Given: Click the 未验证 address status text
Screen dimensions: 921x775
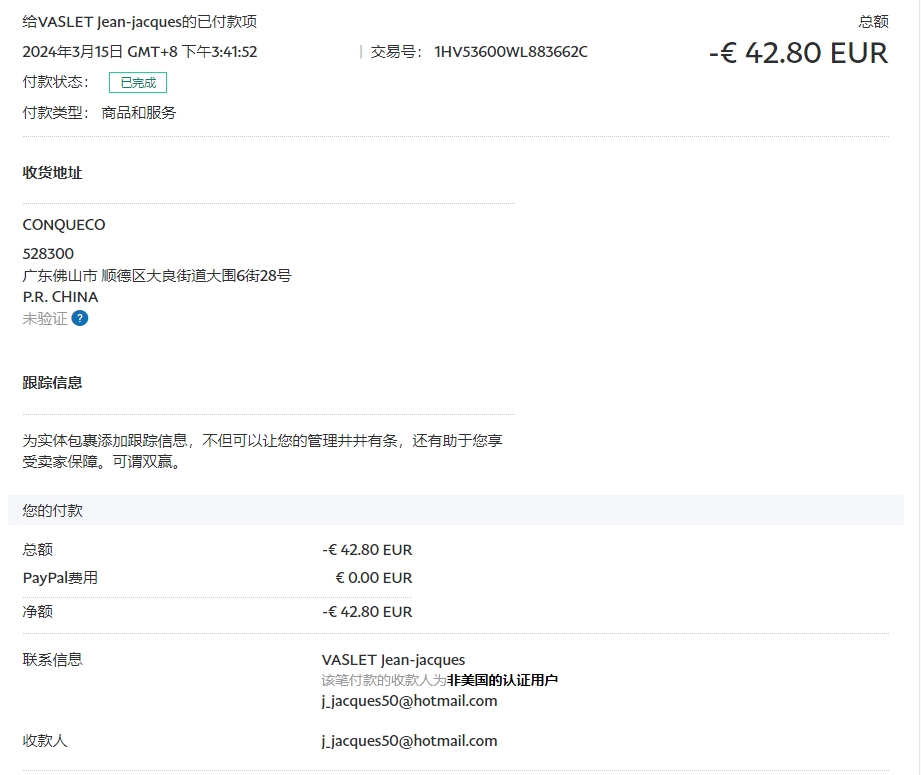Looking at the screenshot, I should coord(45,319).
